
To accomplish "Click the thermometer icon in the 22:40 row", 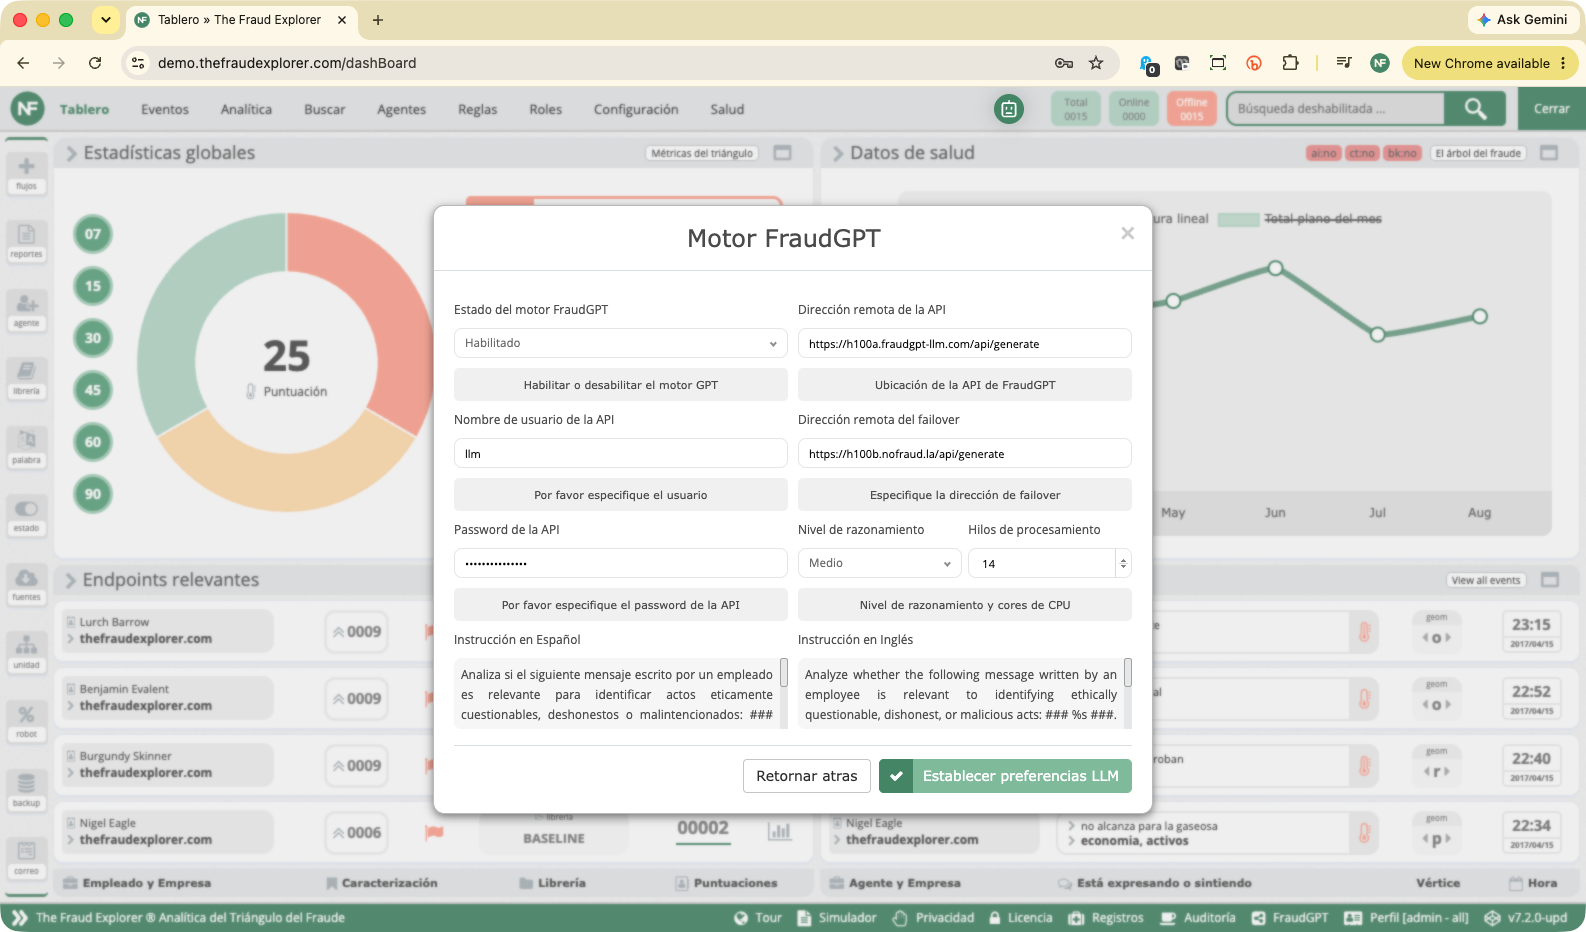I will pyautogui.click(x=1364, y=766).
